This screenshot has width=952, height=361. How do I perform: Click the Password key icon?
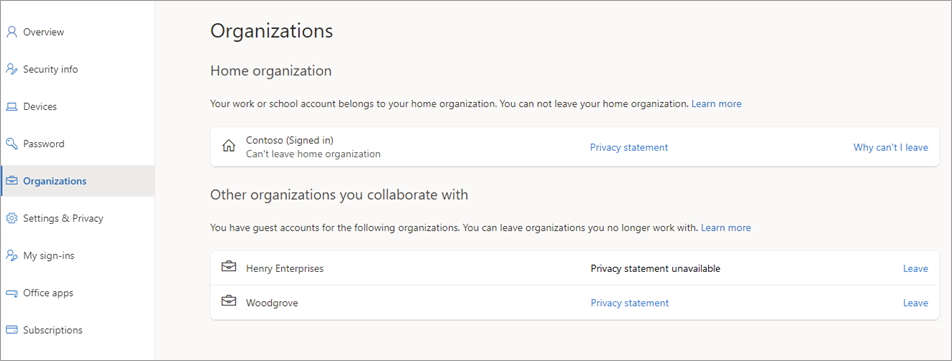coord(12,144)
